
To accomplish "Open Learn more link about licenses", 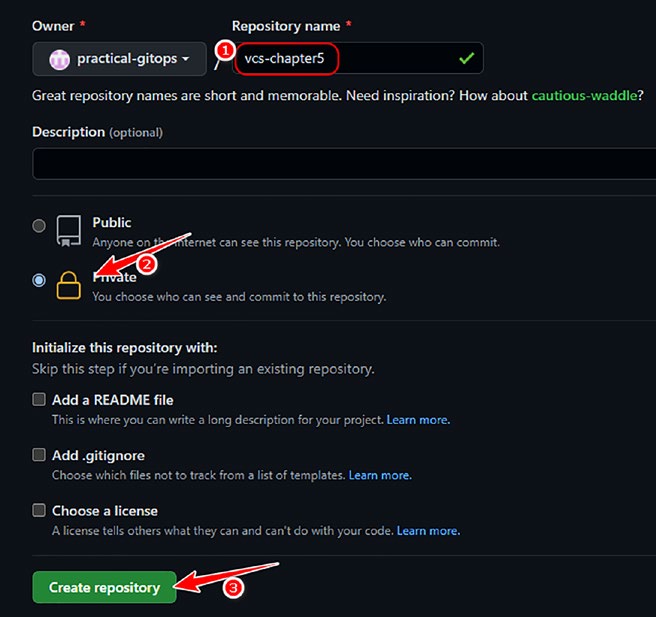I will pos(428,531).
